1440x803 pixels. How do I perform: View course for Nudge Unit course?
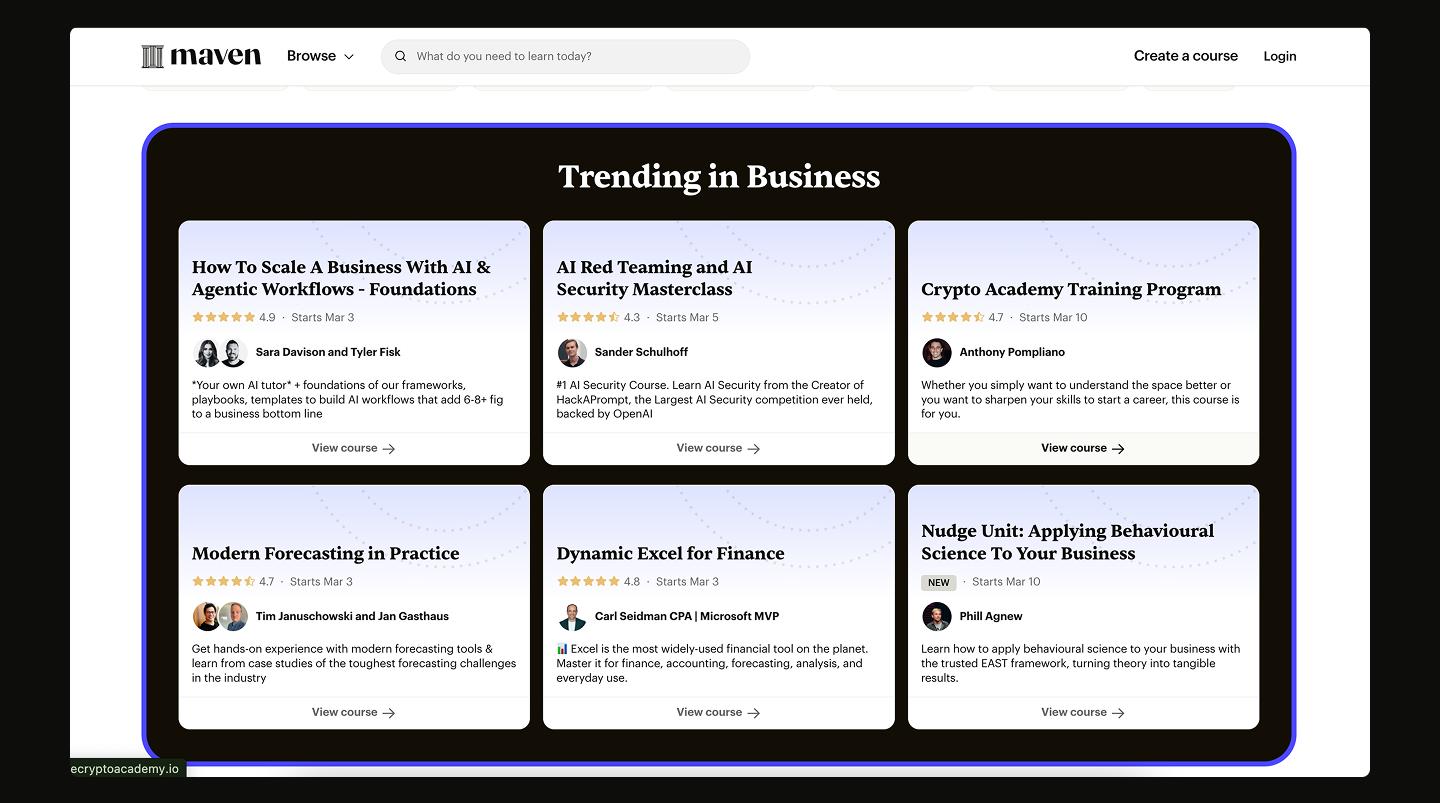coord(1083,712)
